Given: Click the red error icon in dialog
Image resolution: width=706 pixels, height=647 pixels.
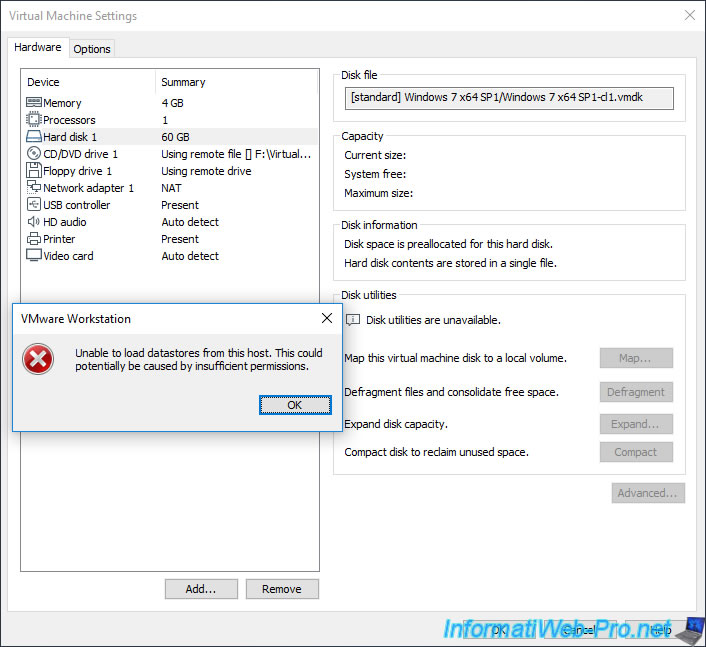Looking at the screenshot, I should pos(38,359).
